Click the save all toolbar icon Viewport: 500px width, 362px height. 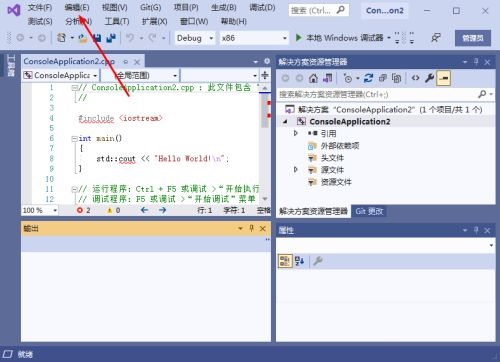(x=111, y=38)
